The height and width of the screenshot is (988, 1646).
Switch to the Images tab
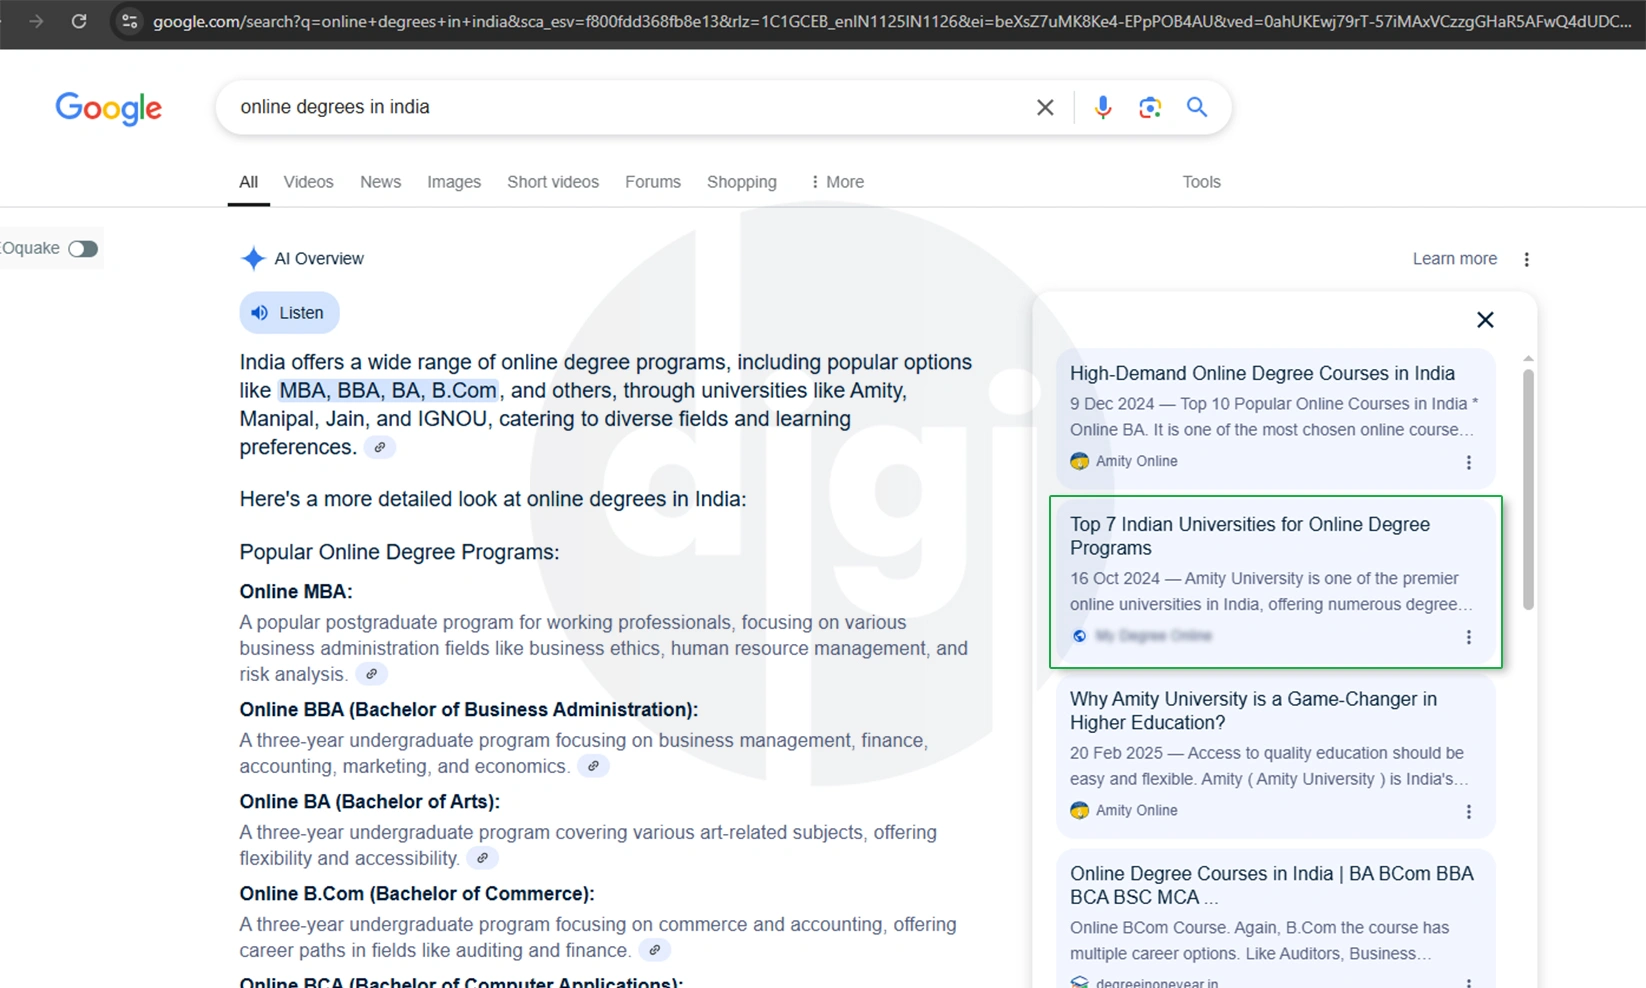coord(453,182)
